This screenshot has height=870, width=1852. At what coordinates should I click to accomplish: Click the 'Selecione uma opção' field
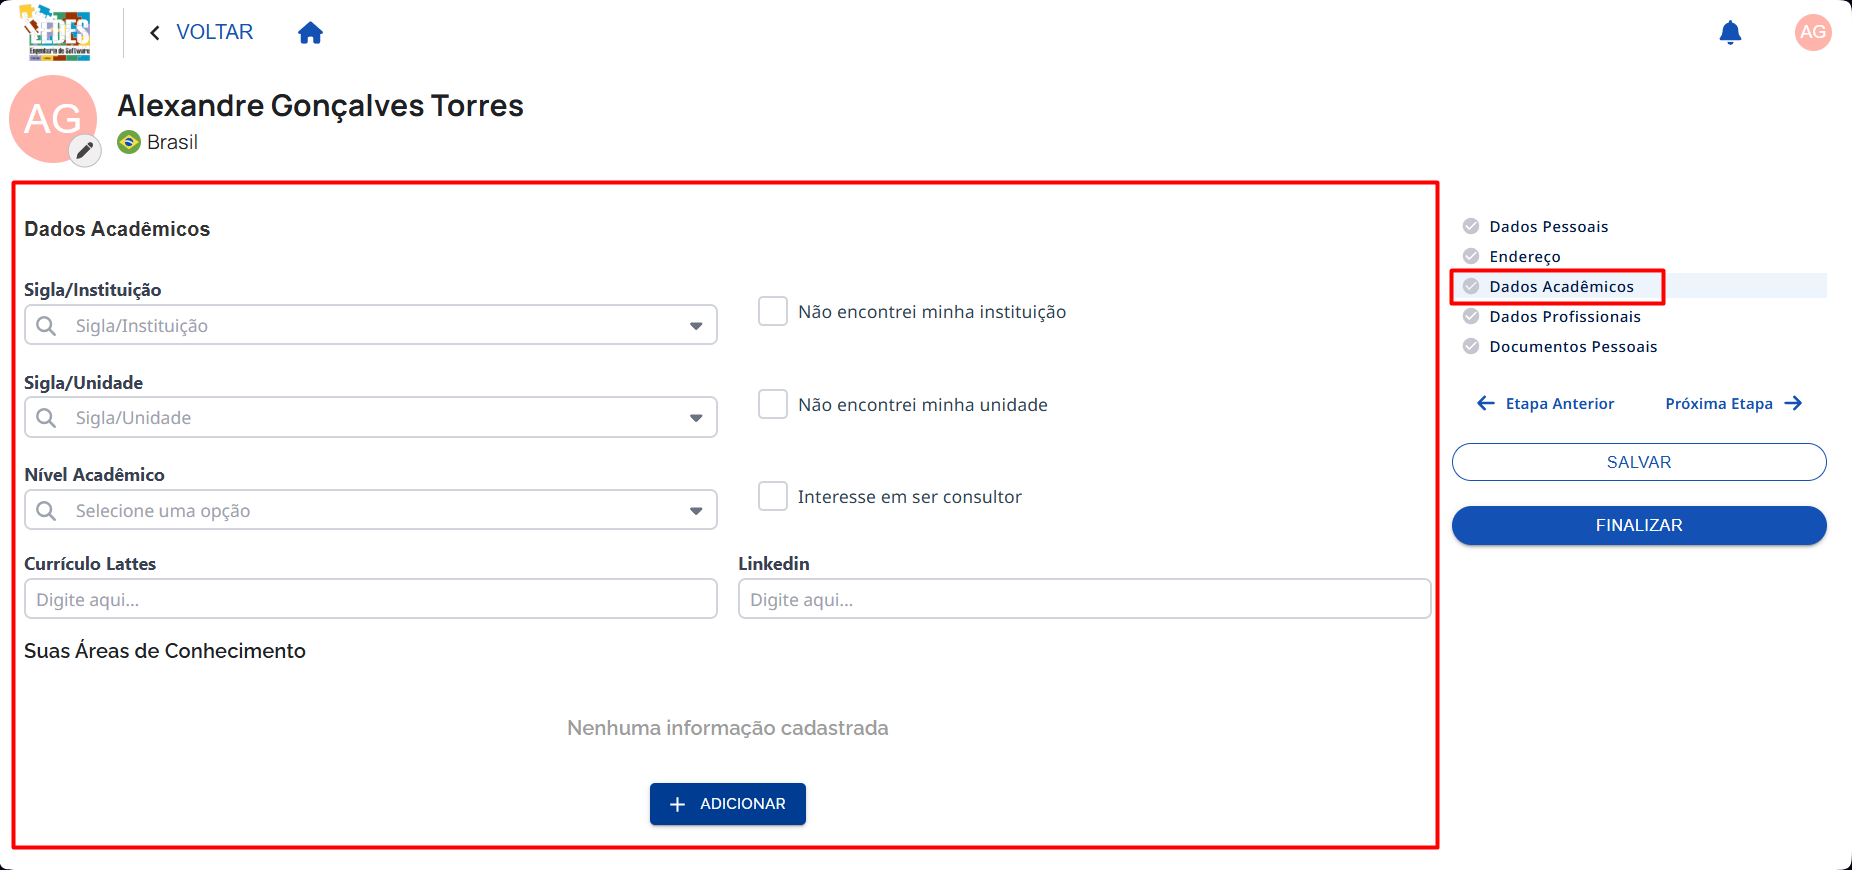371,510
